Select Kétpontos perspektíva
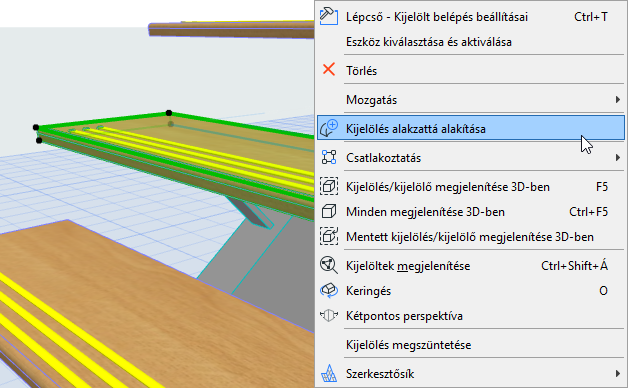The image size is (628, 388). coord(471,316)
